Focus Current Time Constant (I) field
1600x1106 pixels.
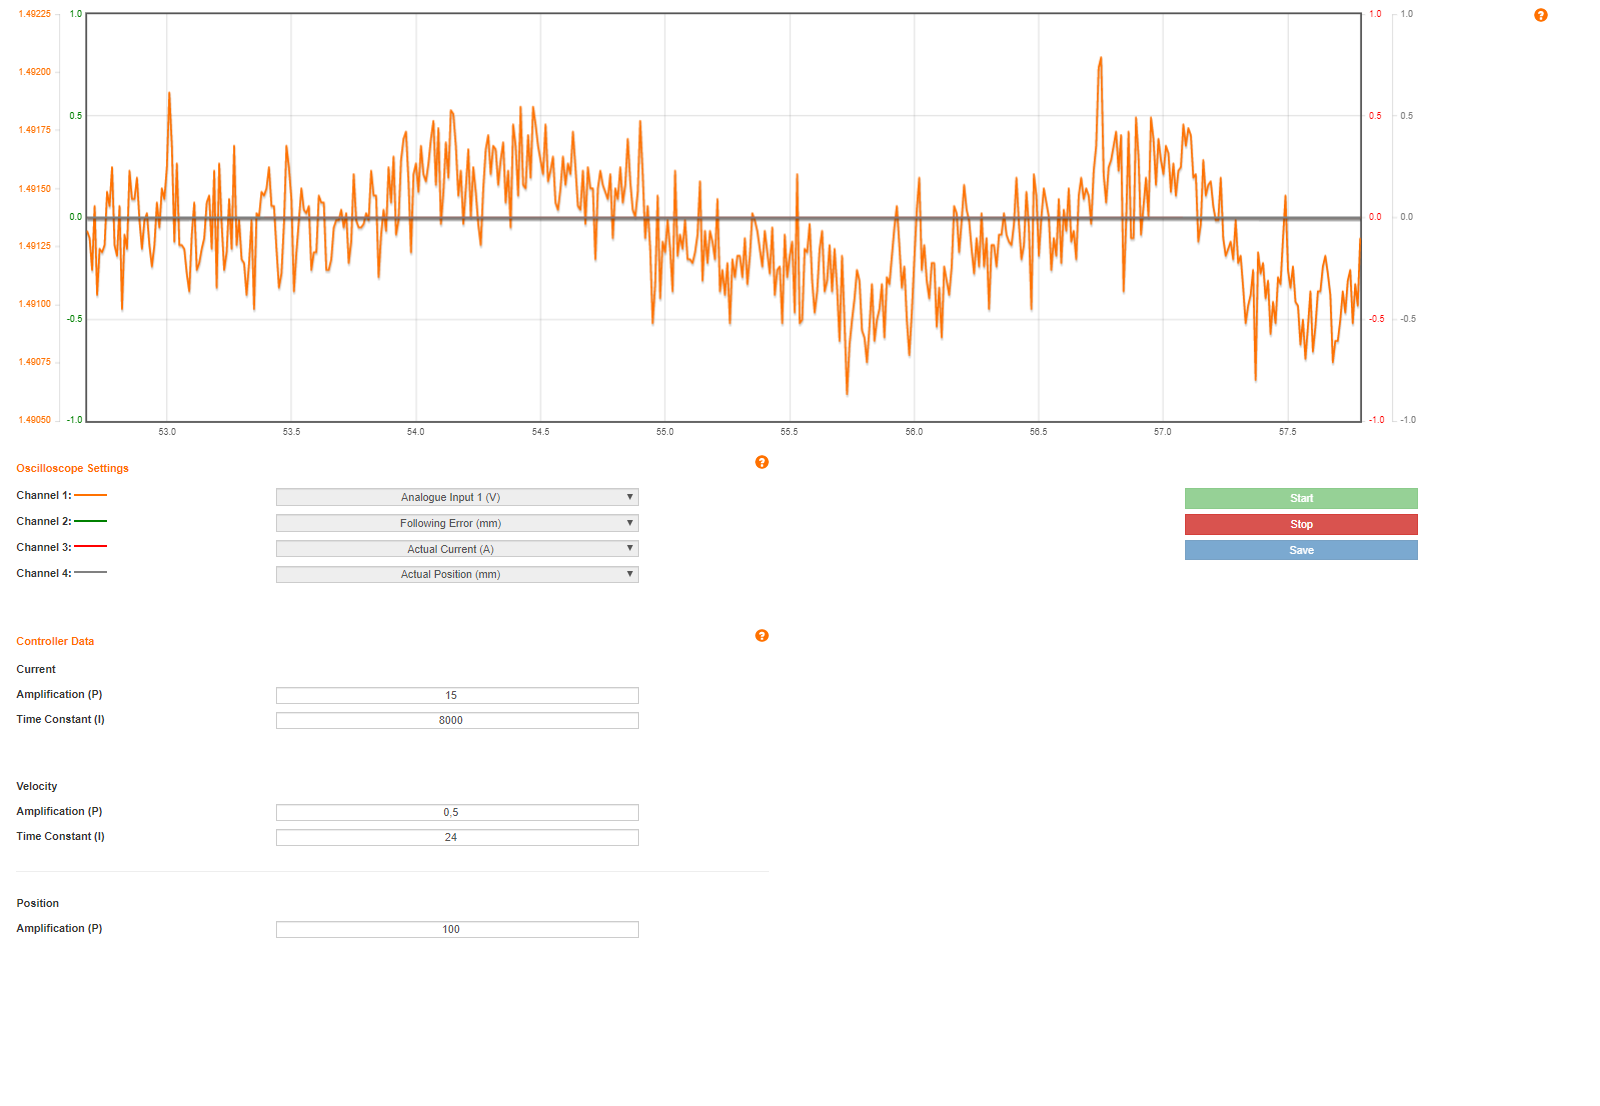[x=457, y=721]
